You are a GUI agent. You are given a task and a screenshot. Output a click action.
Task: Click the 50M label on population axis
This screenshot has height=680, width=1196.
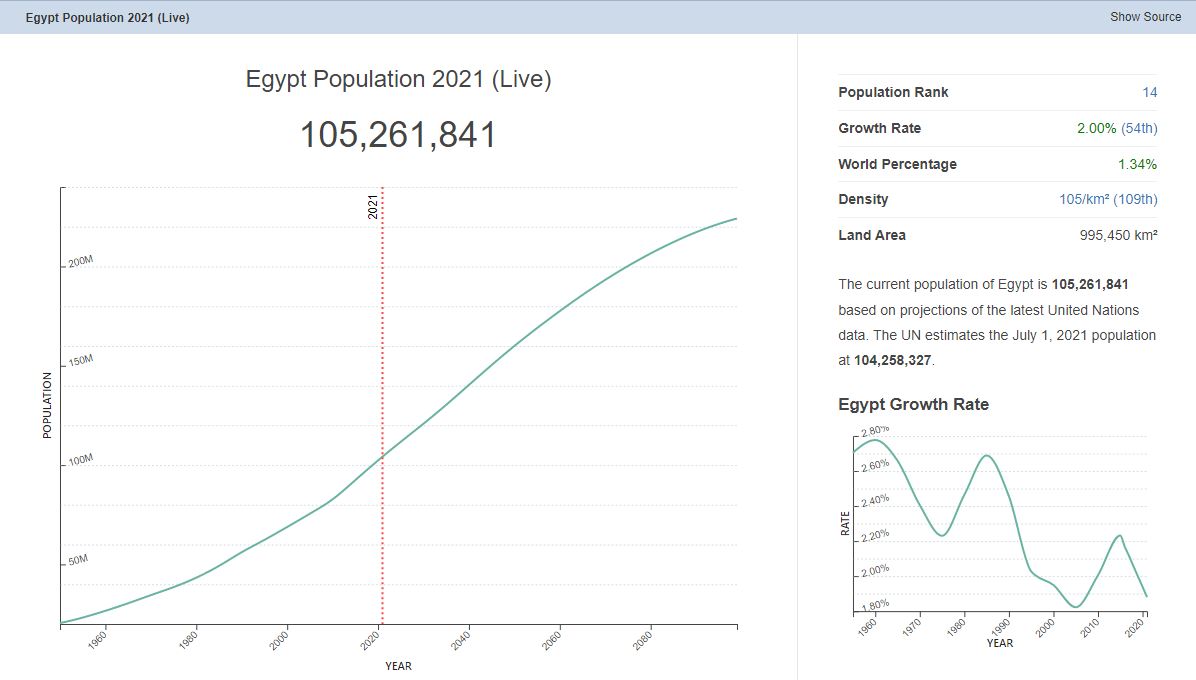pyautogui.click(x=78, y=560)
